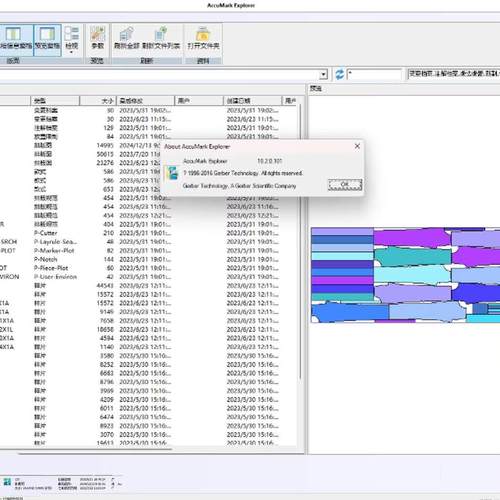The image size is (500, 500).
Task: Click the file icon in bottom details pane
Action: click(x=7, y=482)
